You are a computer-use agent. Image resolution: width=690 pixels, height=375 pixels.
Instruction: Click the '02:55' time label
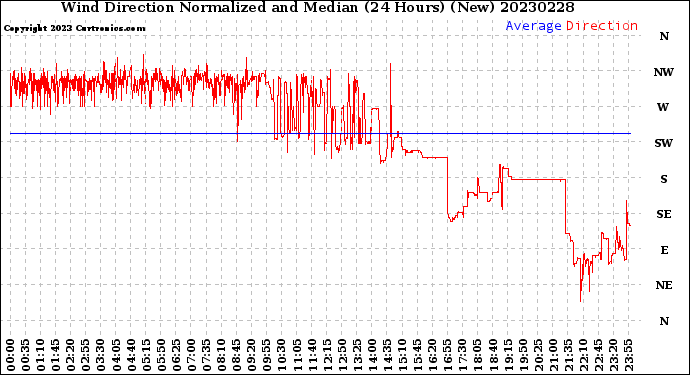click(86, 355)
